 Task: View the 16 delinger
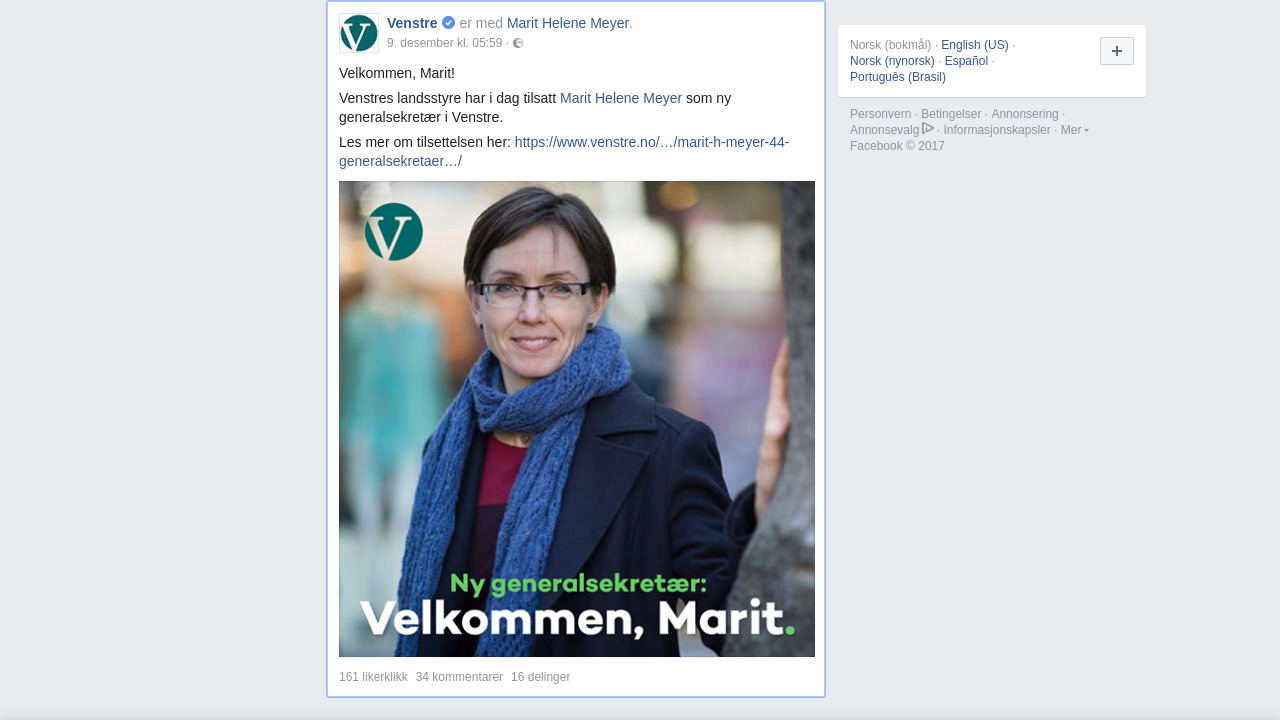(540, 677)
